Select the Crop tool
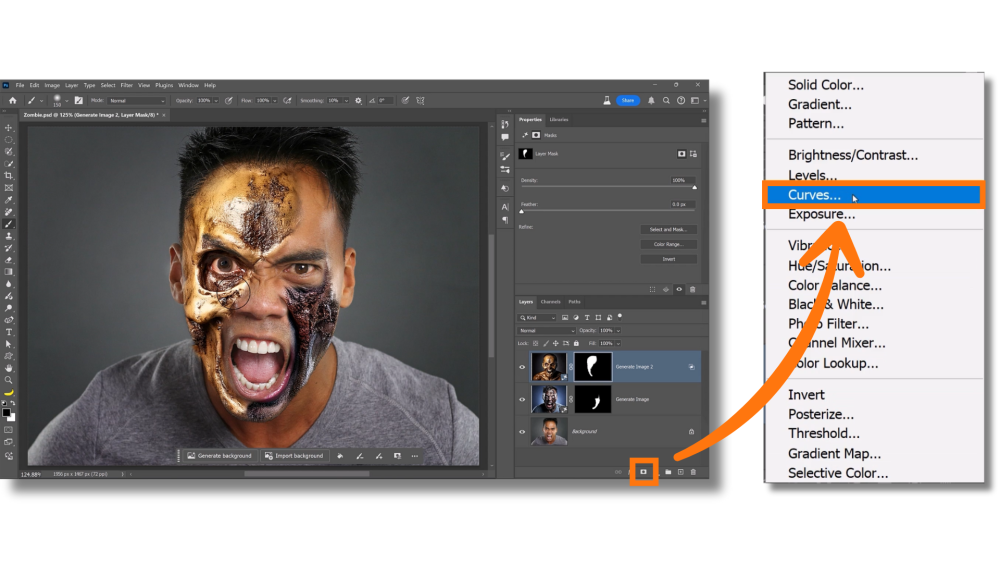This screenshot has width=1000, height=563. (9, 175)
